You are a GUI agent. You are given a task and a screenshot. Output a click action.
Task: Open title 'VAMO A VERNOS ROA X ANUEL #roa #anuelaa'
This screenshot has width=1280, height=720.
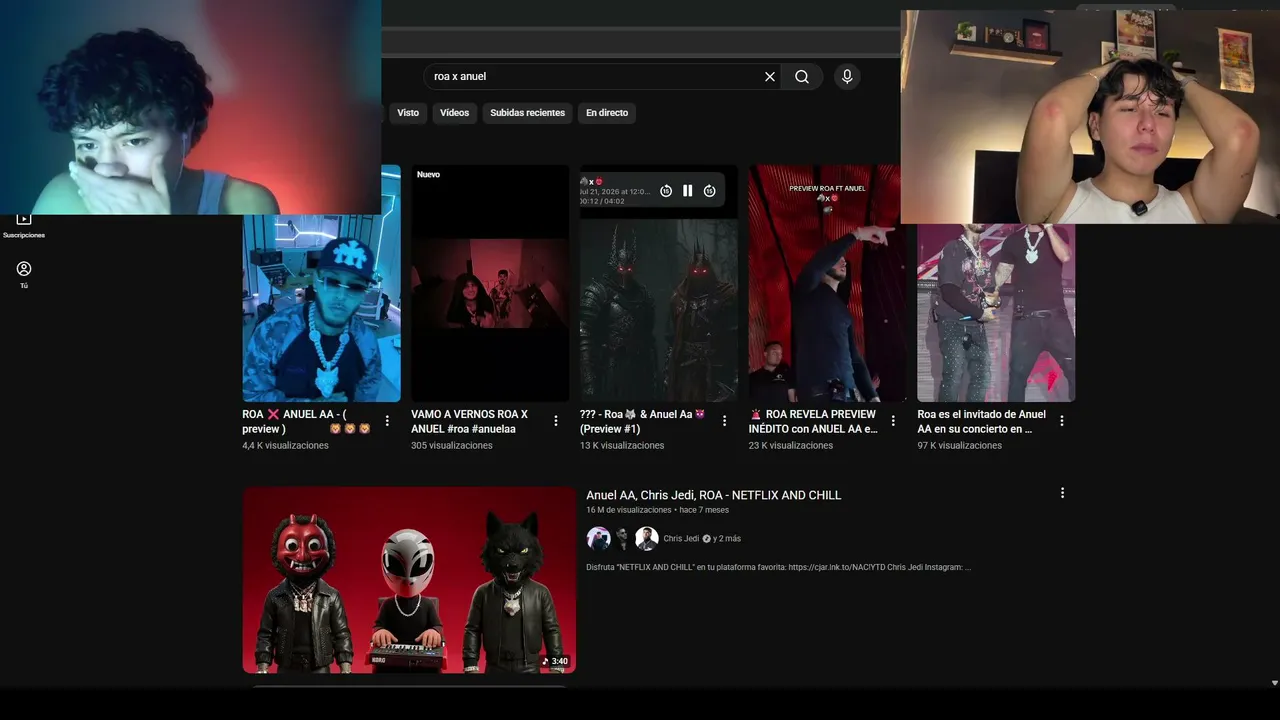point(469,421)
